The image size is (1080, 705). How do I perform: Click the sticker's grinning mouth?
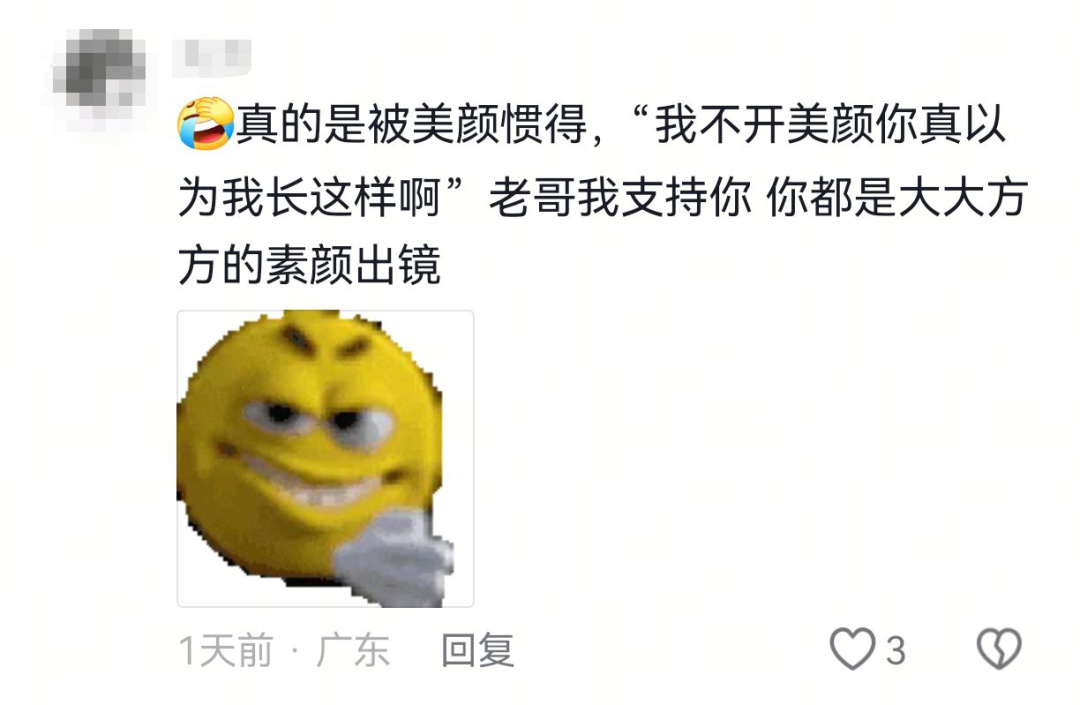310,481
